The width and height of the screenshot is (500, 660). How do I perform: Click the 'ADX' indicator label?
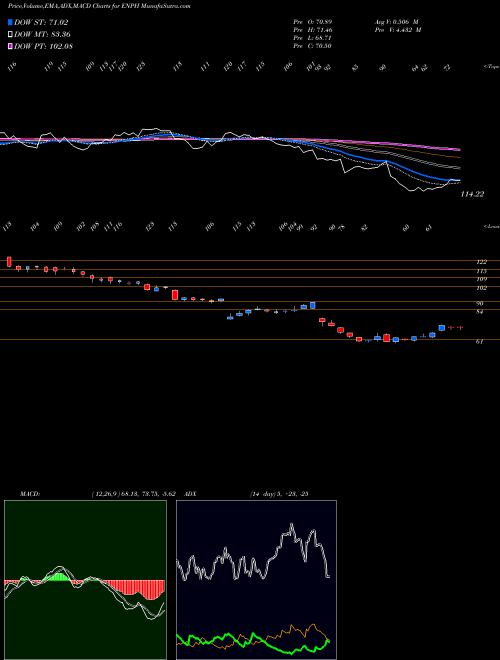pos(191,494)
